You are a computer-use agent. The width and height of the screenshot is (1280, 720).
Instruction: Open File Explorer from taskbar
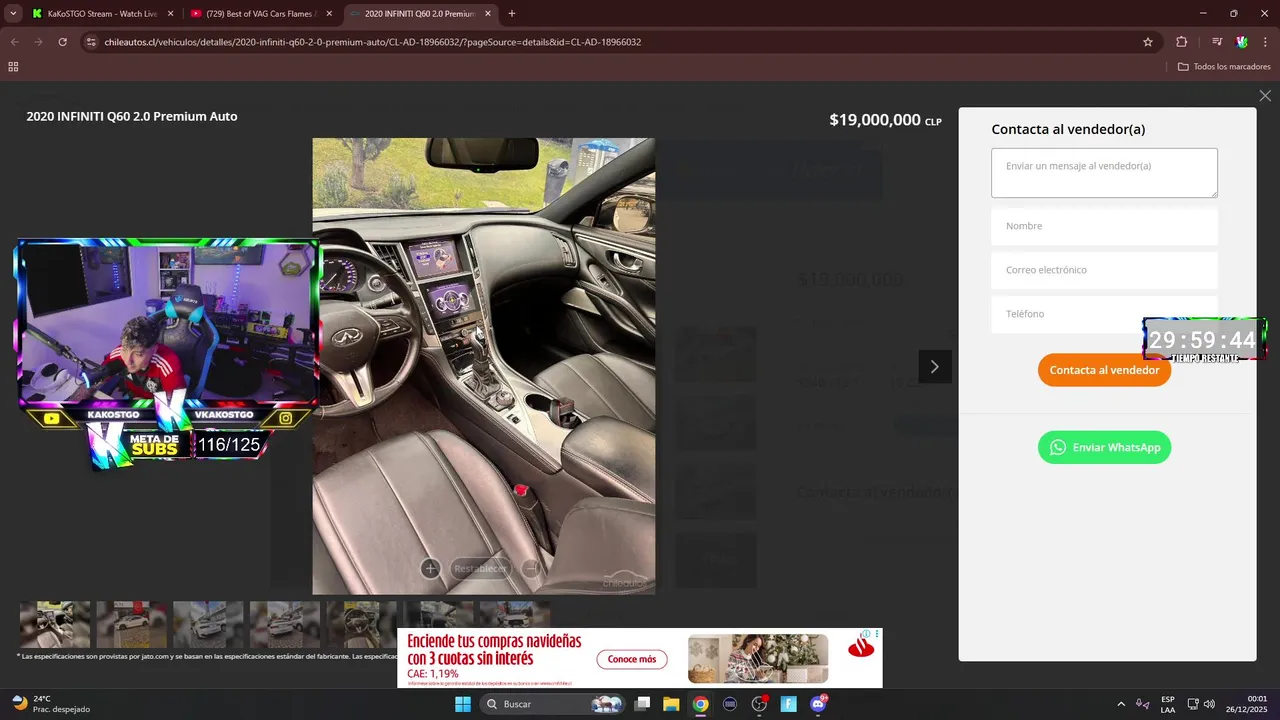click(671, 704)
